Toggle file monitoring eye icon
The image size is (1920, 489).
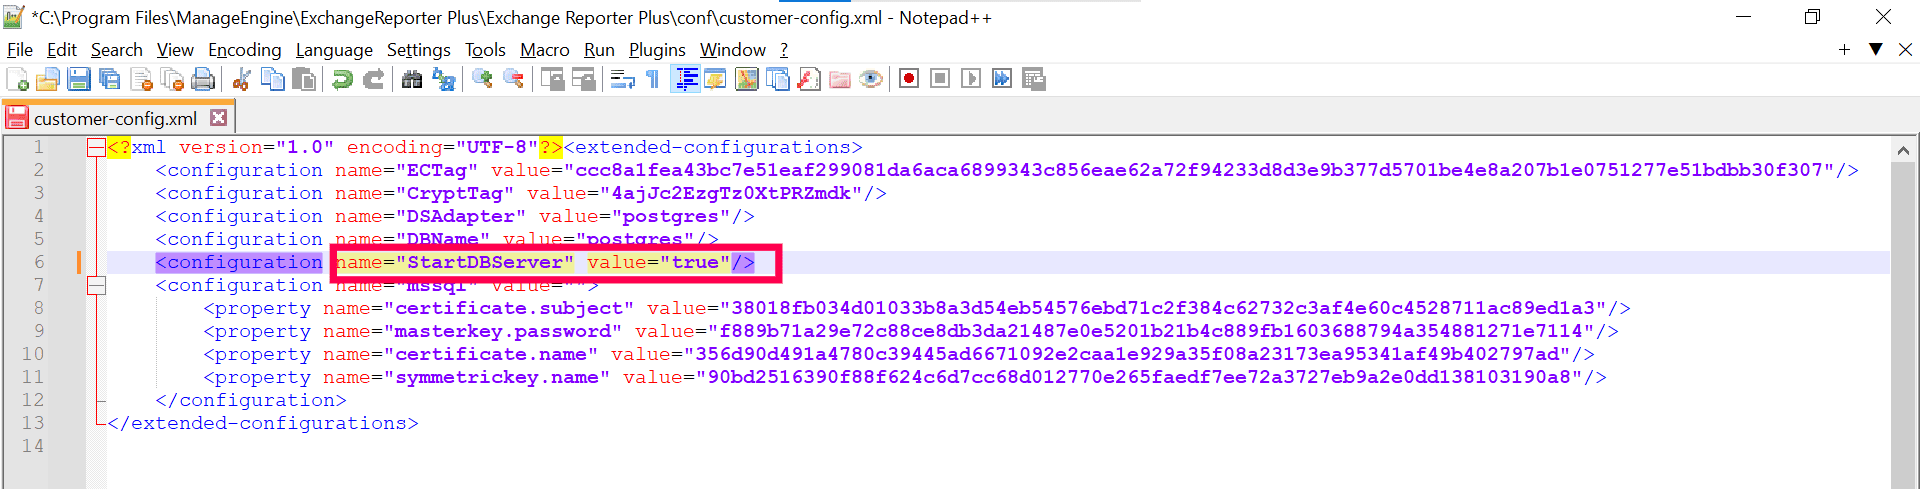click(x=871, y=79)
